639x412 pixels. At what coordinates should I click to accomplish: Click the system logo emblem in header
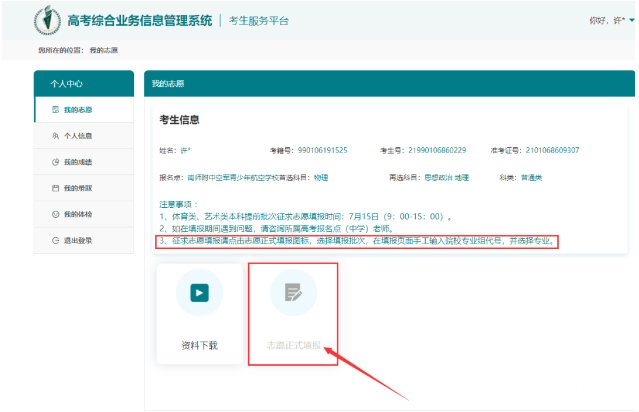(47, 20)
